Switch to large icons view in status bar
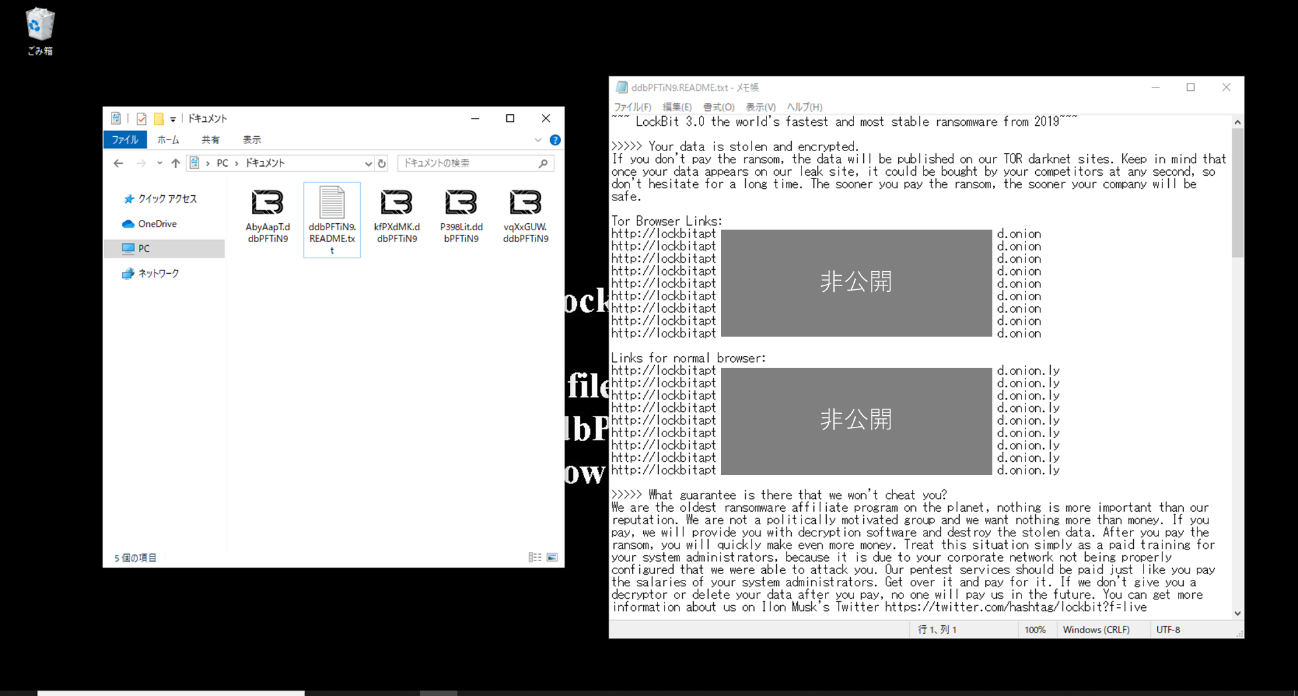The image size is (1298, 696). pyautogui.click(x=551, y=558)
